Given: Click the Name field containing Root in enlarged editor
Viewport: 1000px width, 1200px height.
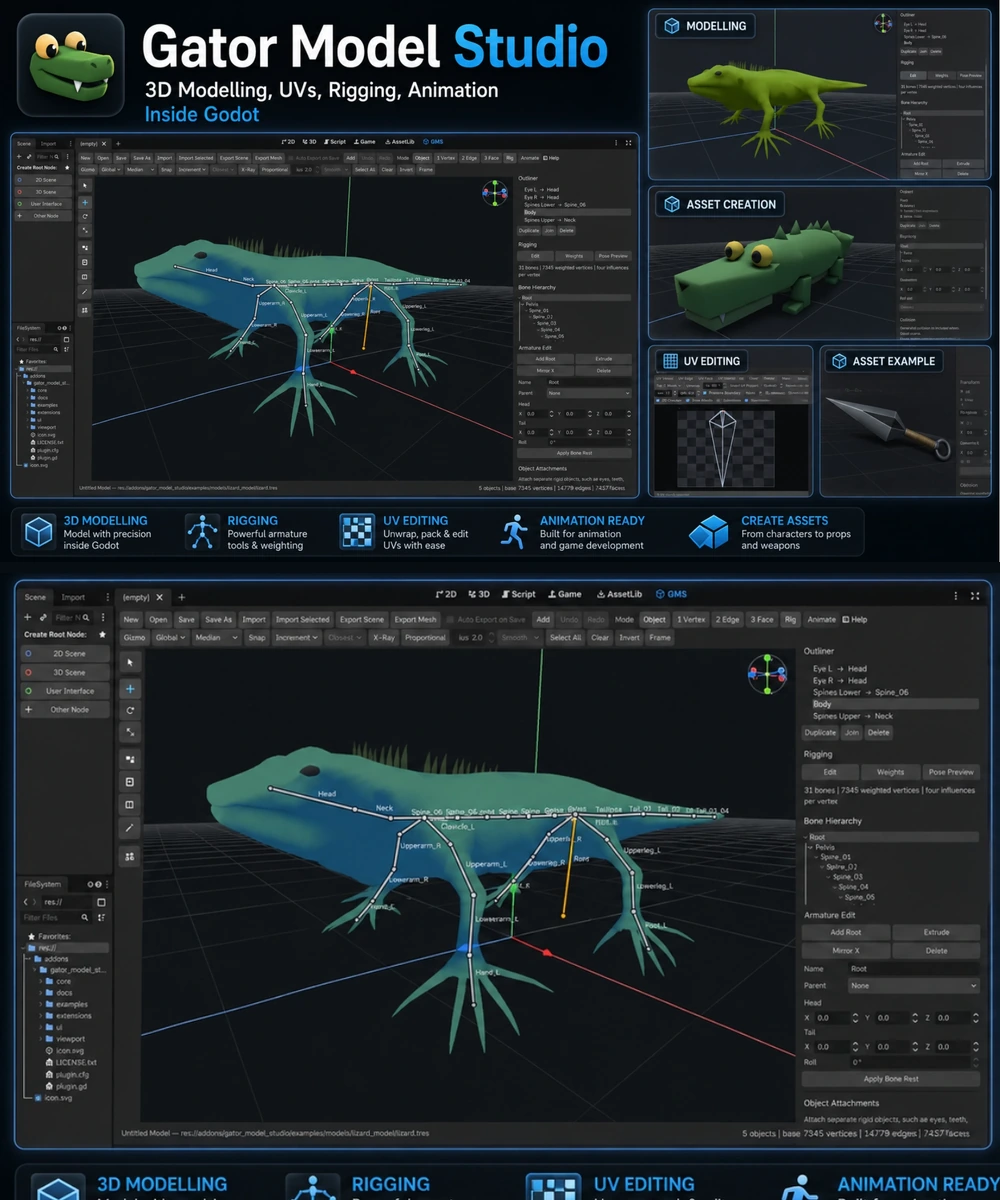Looking at the screenshot, I should coord(912,969).
